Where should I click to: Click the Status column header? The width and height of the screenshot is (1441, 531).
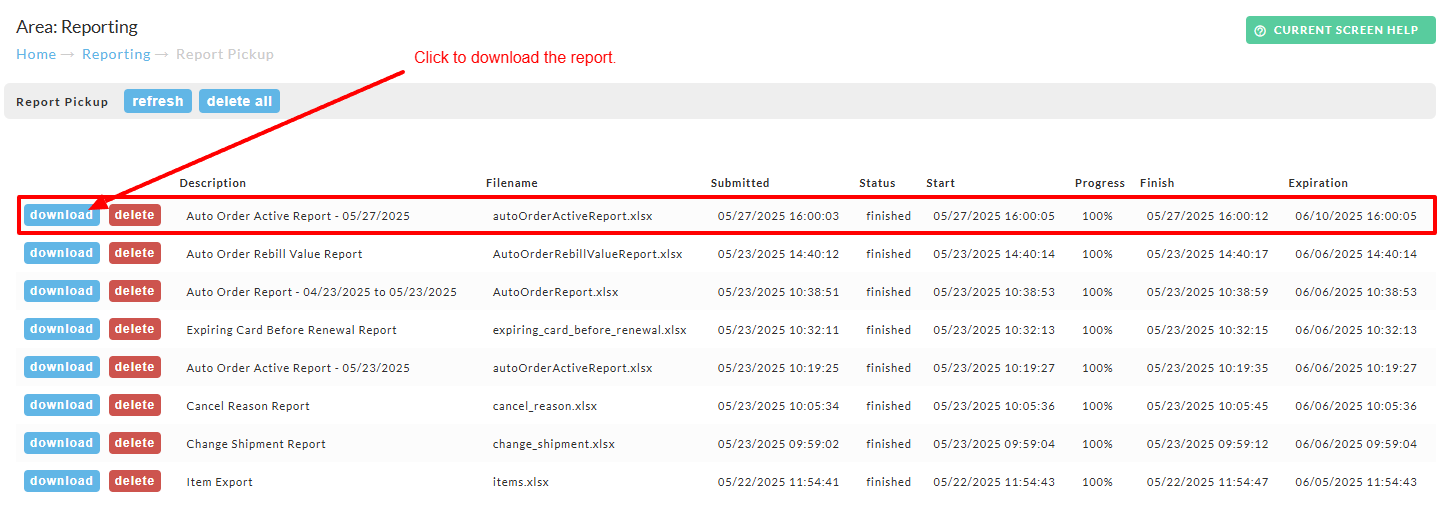(877, 183)
